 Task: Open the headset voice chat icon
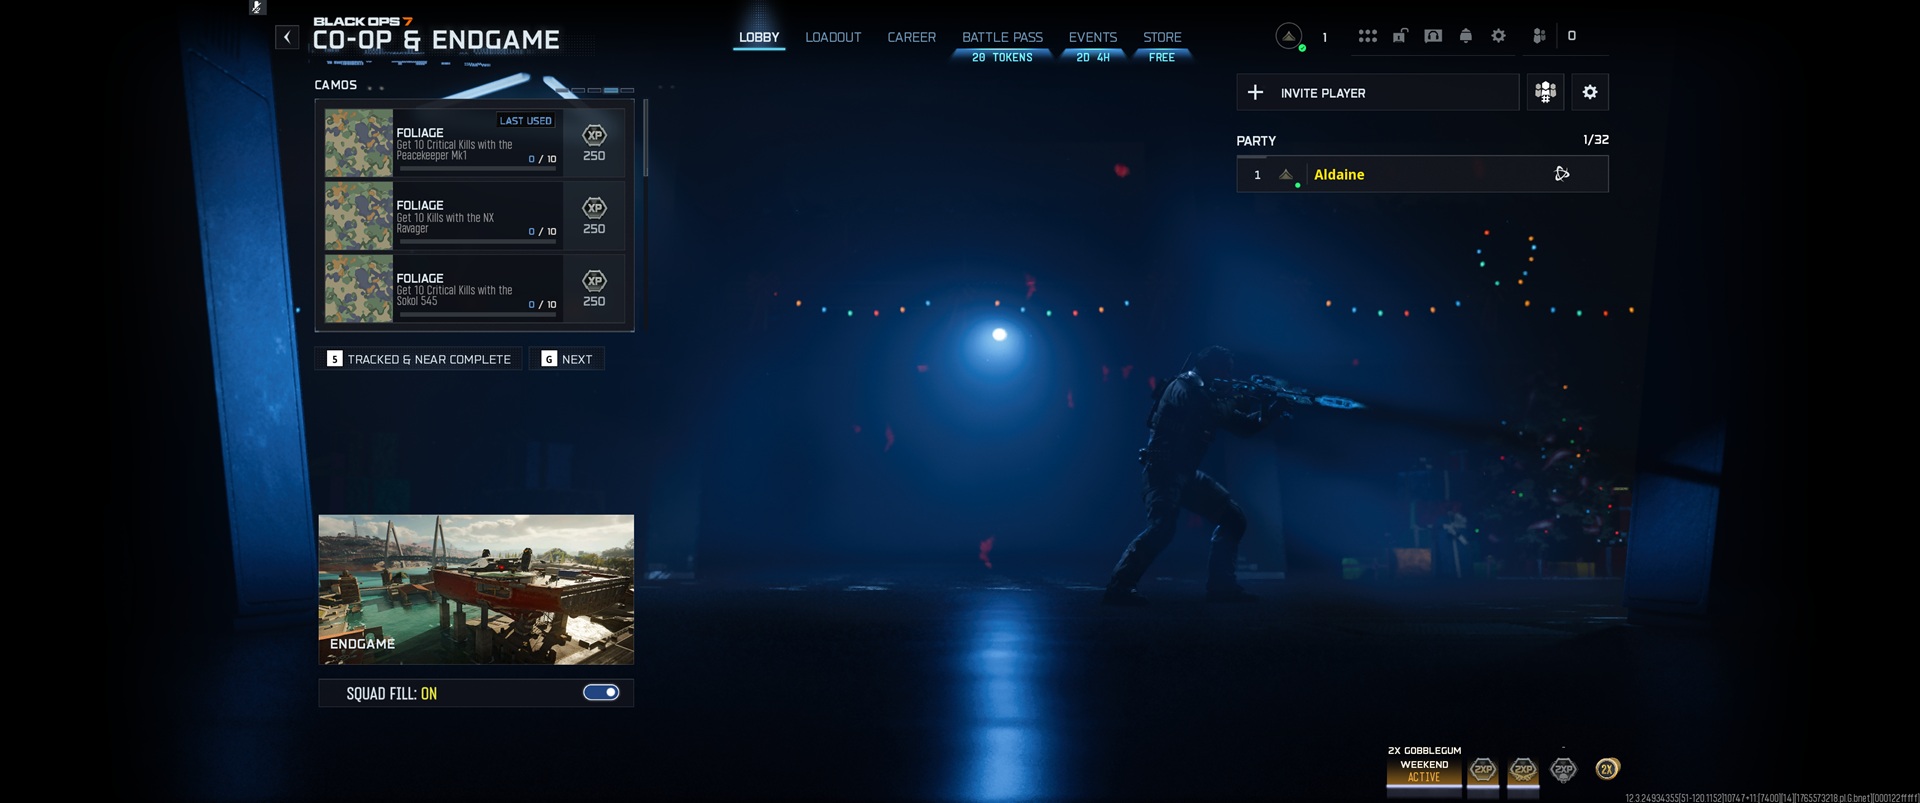[1433, 36]
